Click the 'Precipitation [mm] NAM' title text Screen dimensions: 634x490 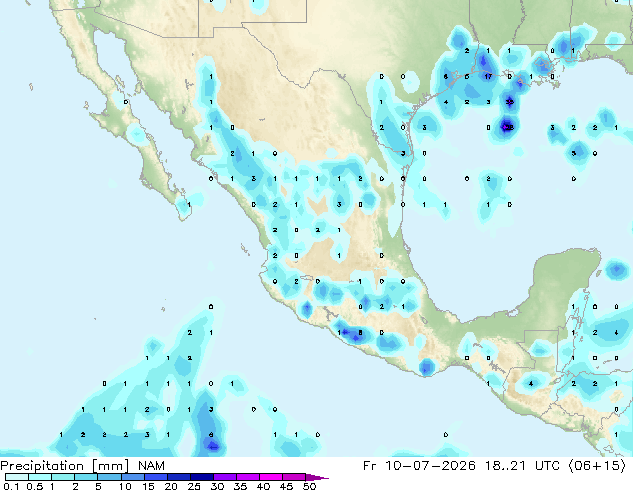coord(82,466)
